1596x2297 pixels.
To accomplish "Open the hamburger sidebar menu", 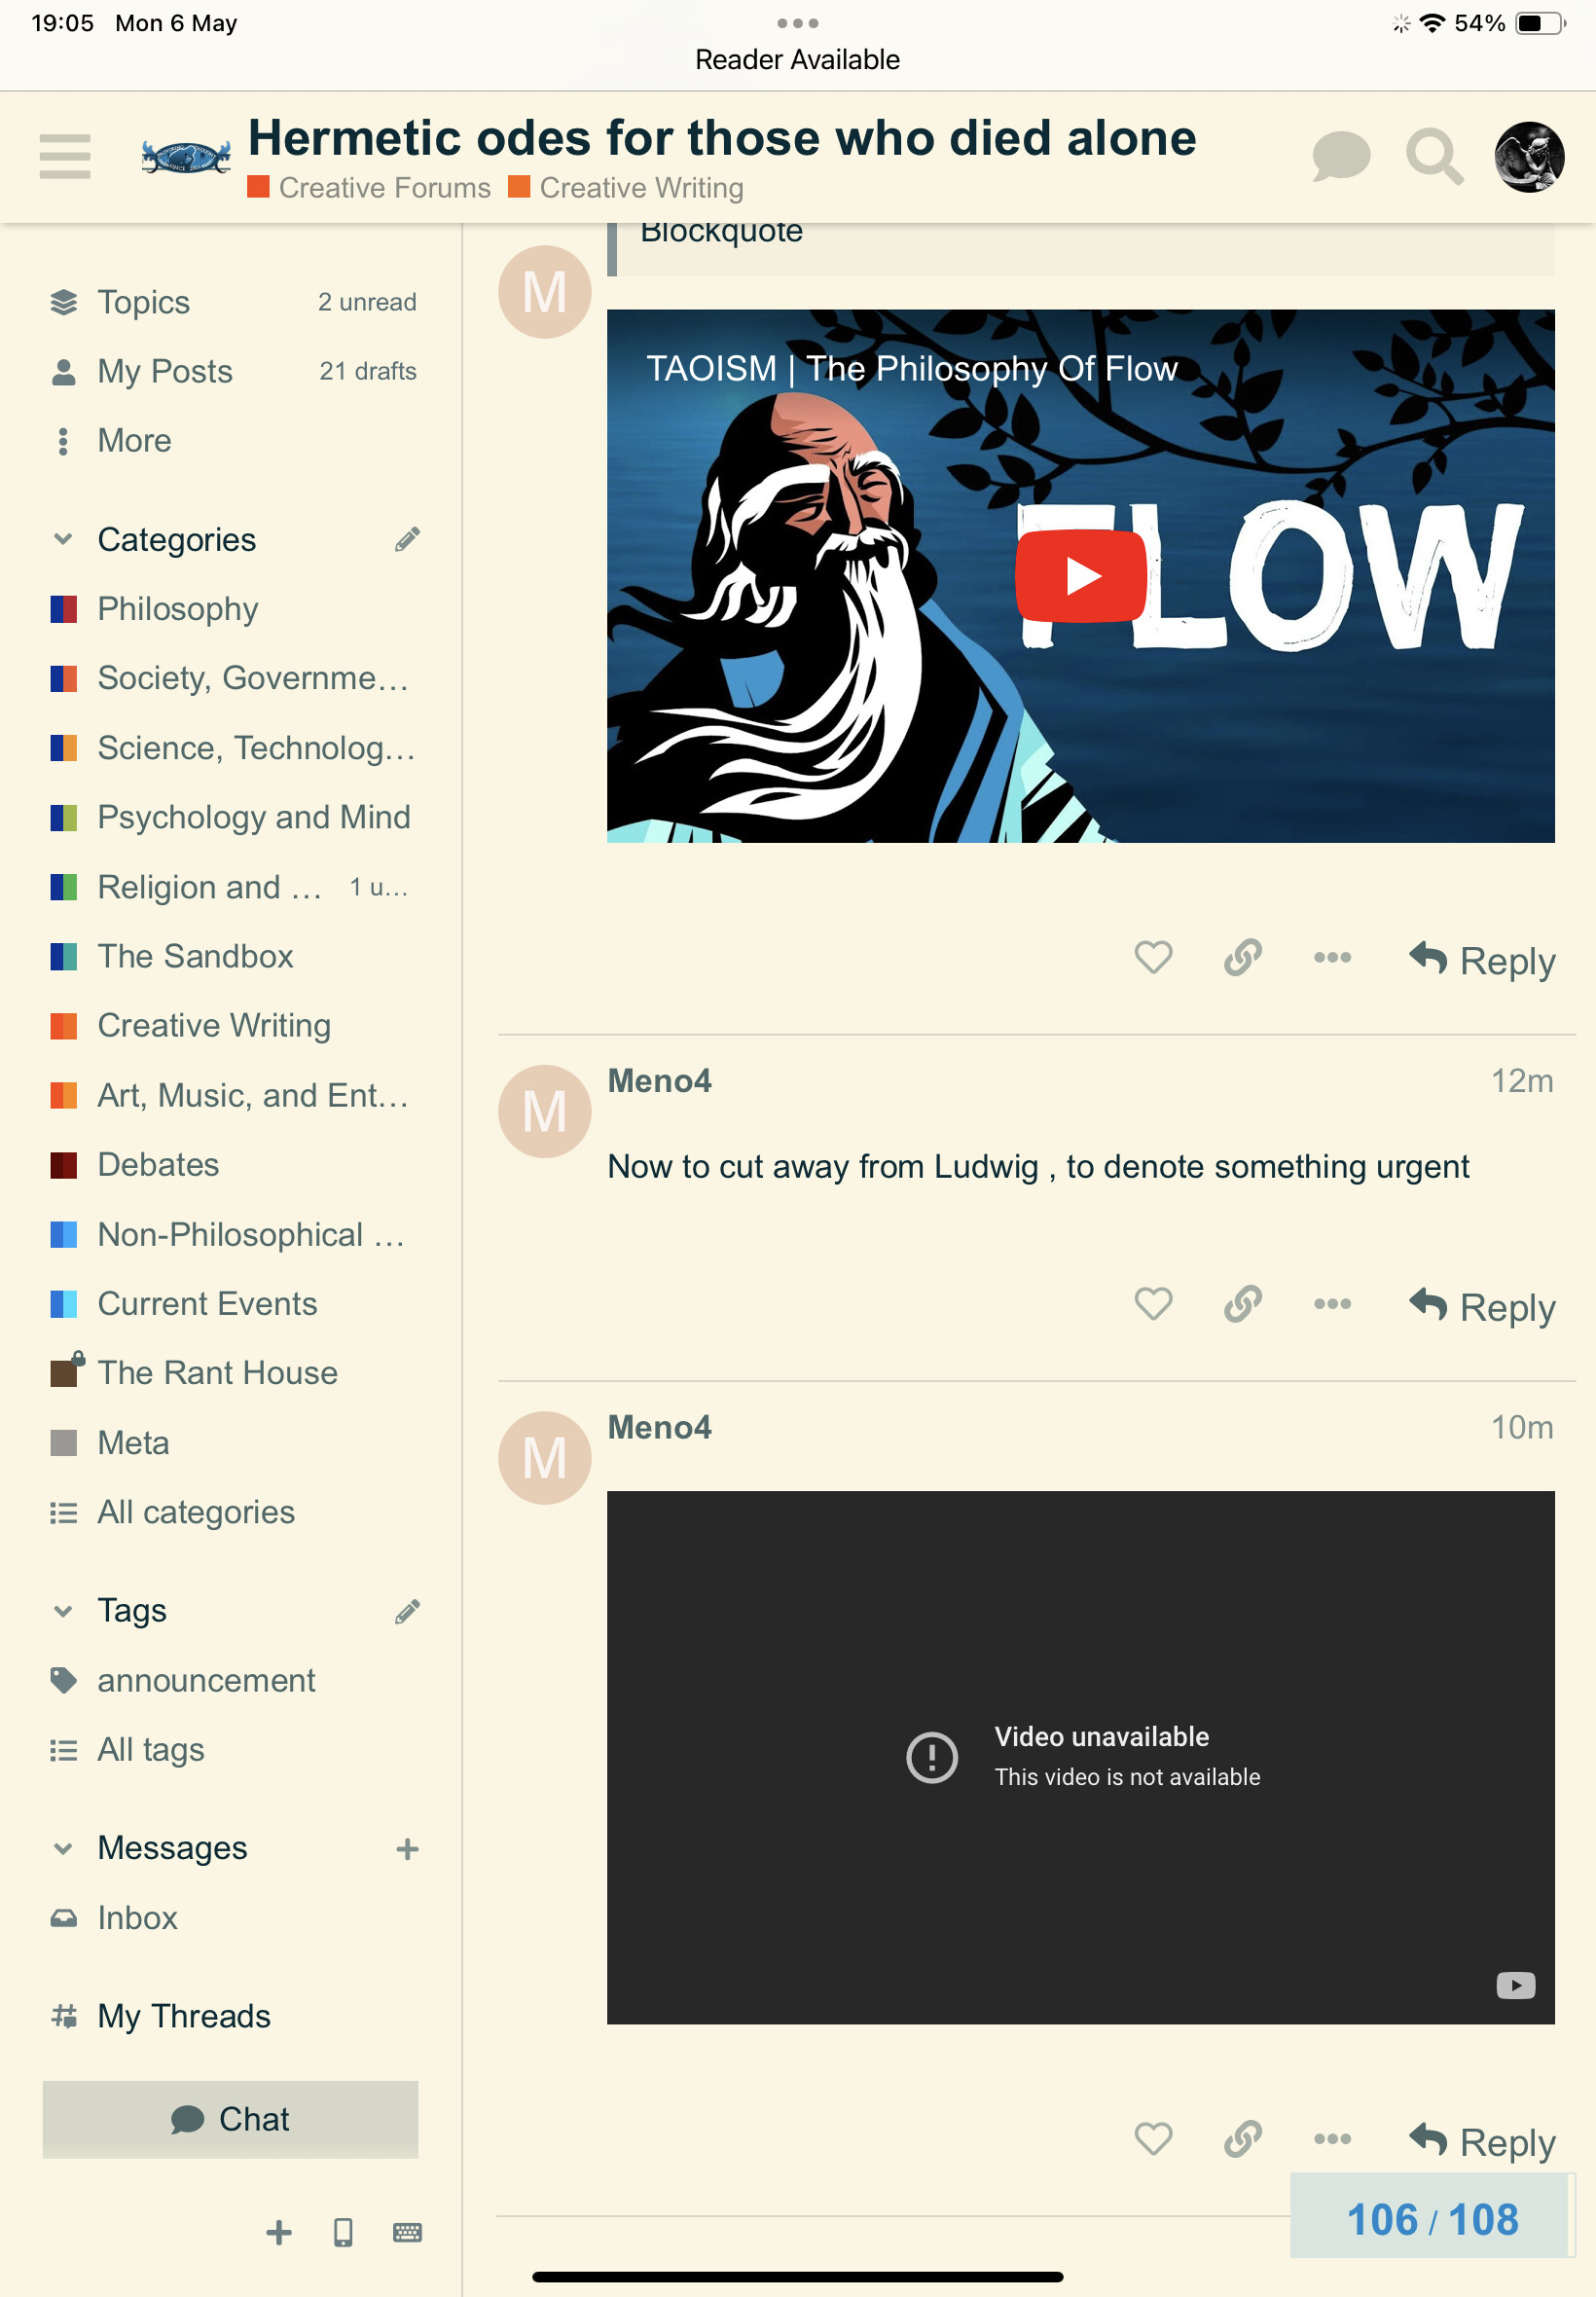I will tap(65, 157).
